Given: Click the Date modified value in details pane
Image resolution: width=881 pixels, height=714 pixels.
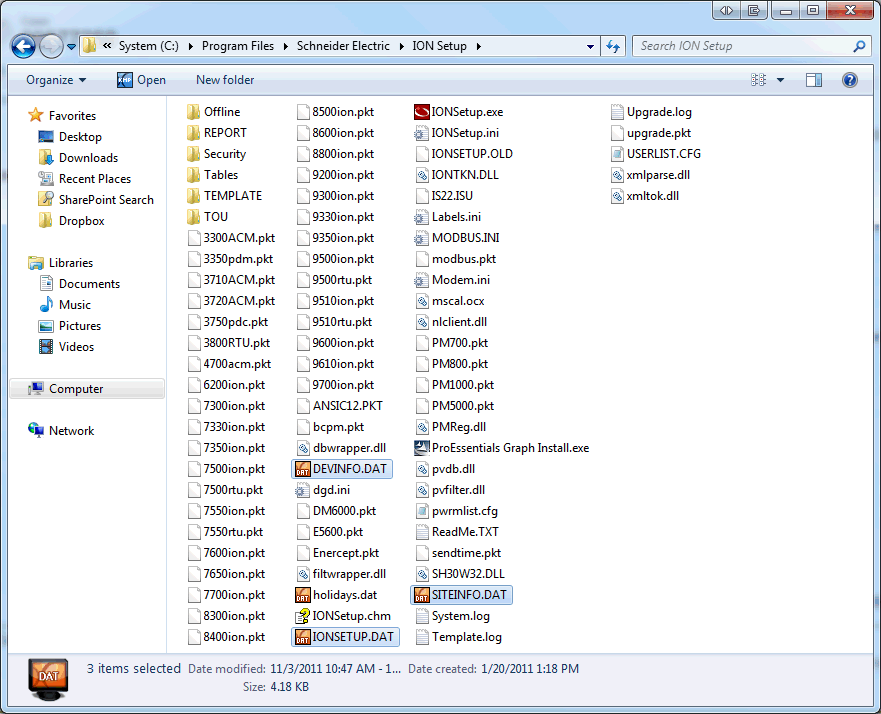Looking at the screenshot, I should pyautogui.click(x=335, y=668).
